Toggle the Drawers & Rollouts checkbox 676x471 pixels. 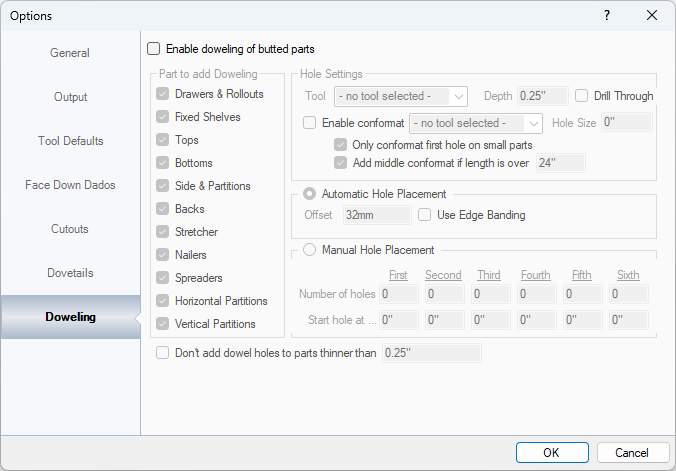tap(163, 94)
